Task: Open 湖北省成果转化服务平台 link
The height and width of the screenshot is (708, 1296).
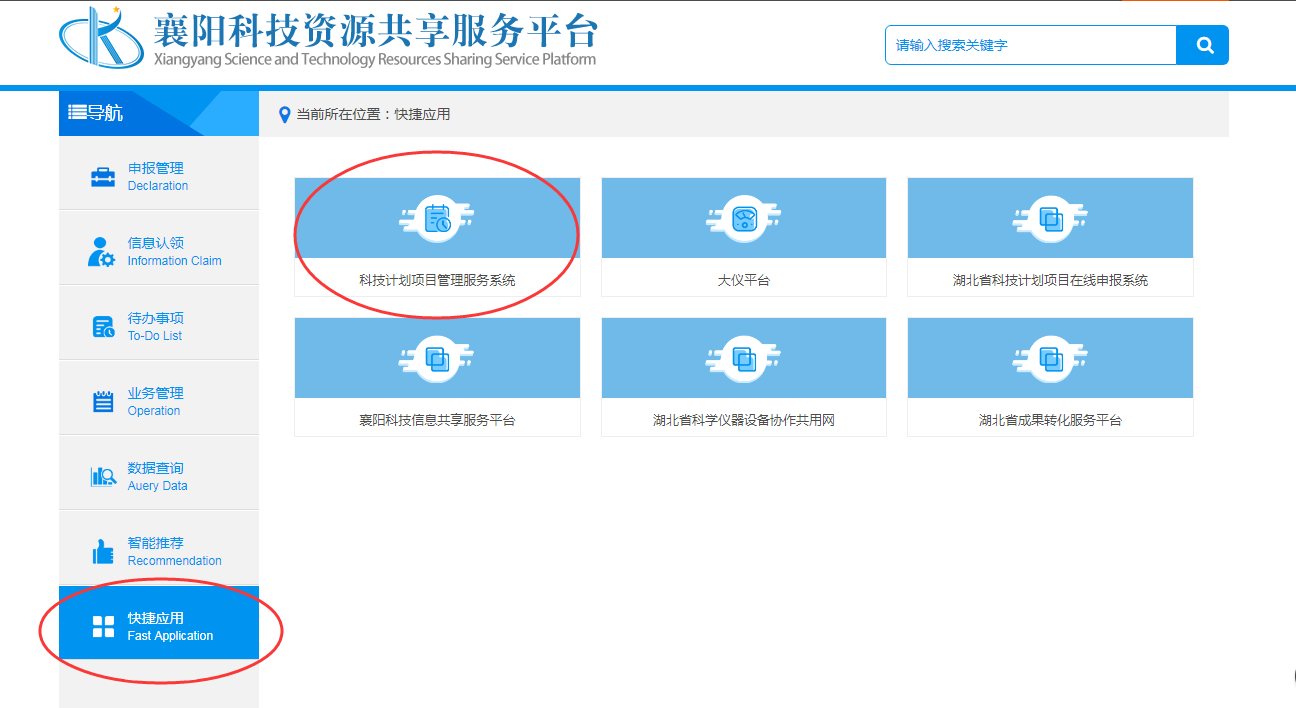Action: (1050, 421)
